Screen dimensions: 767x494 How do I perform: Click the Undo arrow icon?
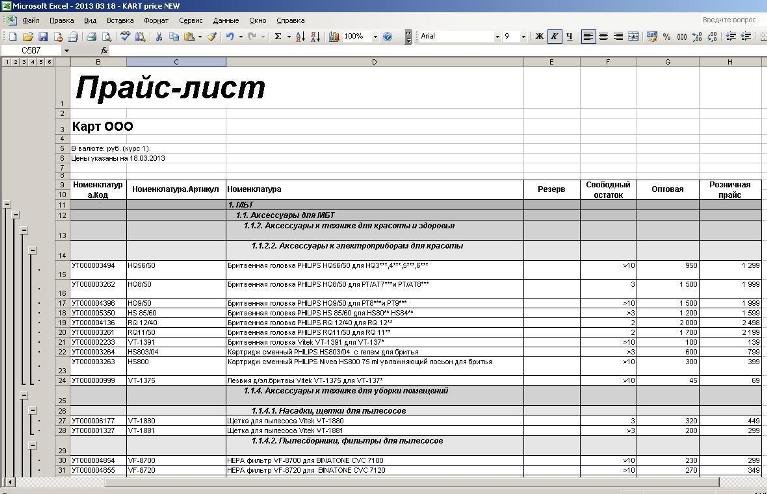point(229,37)
